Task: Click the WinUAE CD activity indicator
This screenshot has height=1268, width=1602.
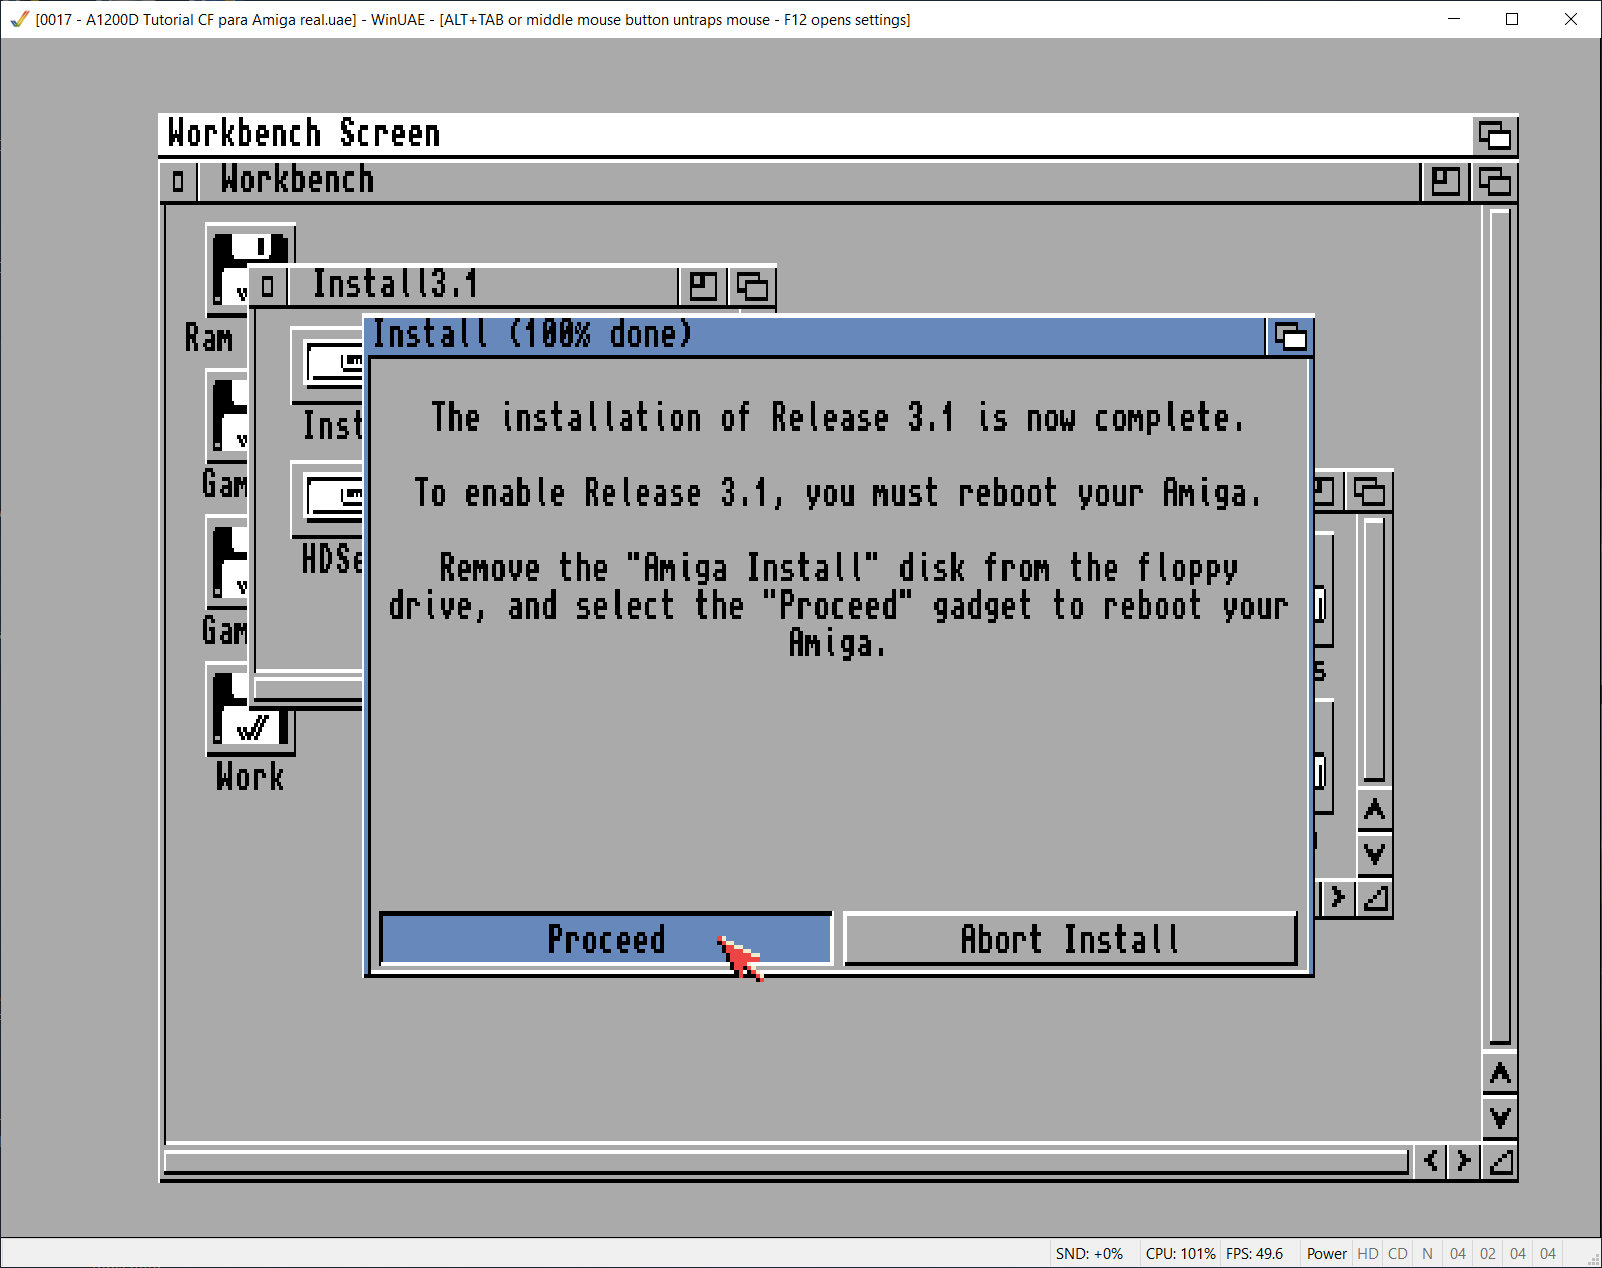Action: pyautogui.click(x=1398, y=1254)
